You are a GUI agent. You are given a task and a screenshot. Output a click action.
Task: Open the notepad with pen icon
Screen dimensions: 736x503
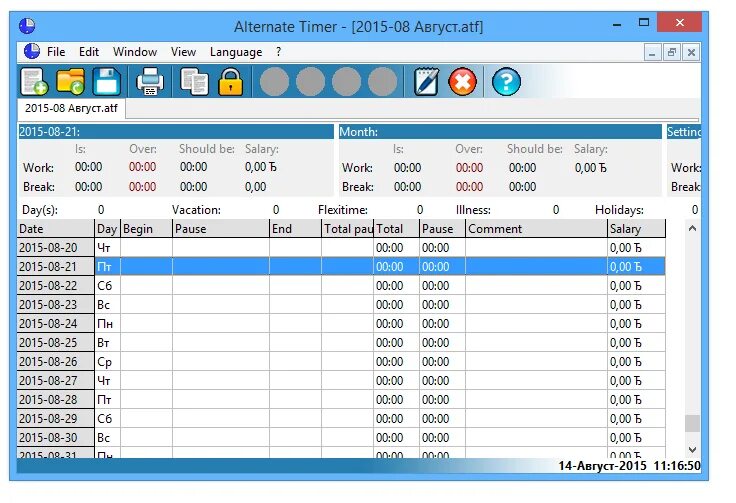[x=426, y=82]
